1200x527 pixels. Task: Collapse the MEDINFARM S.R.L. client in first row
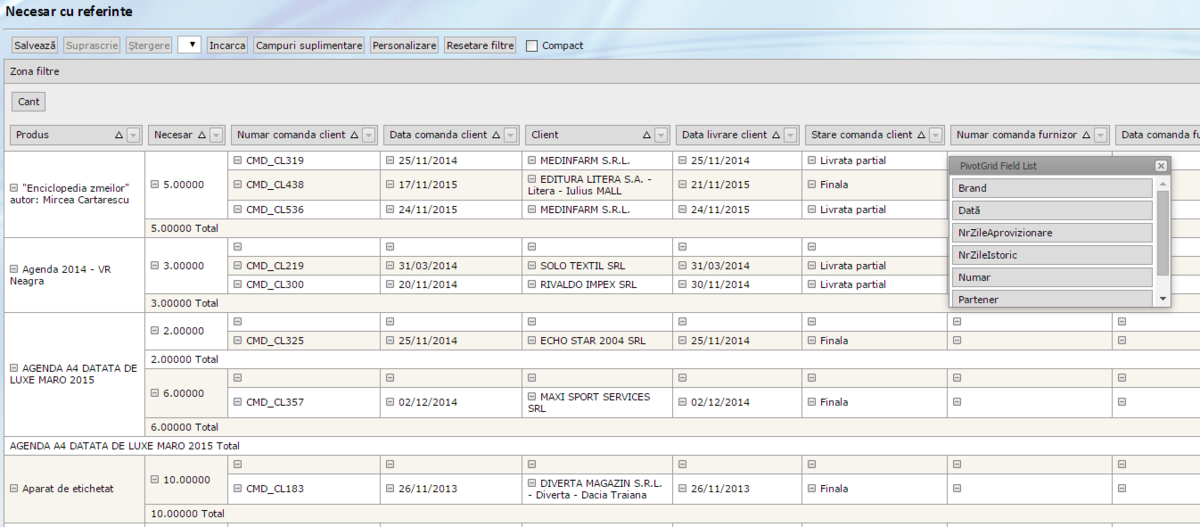pyautogui.click(x=531, y=160)
